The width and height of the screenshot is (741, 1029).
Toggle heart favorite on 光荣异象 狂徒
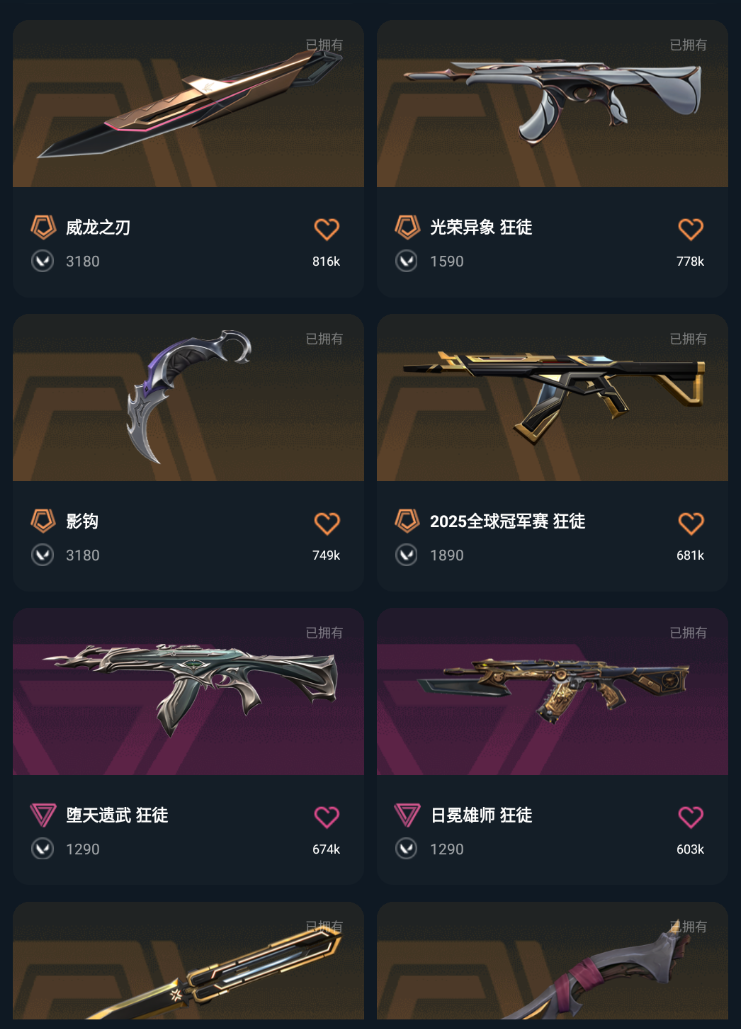tap(690, 229)
